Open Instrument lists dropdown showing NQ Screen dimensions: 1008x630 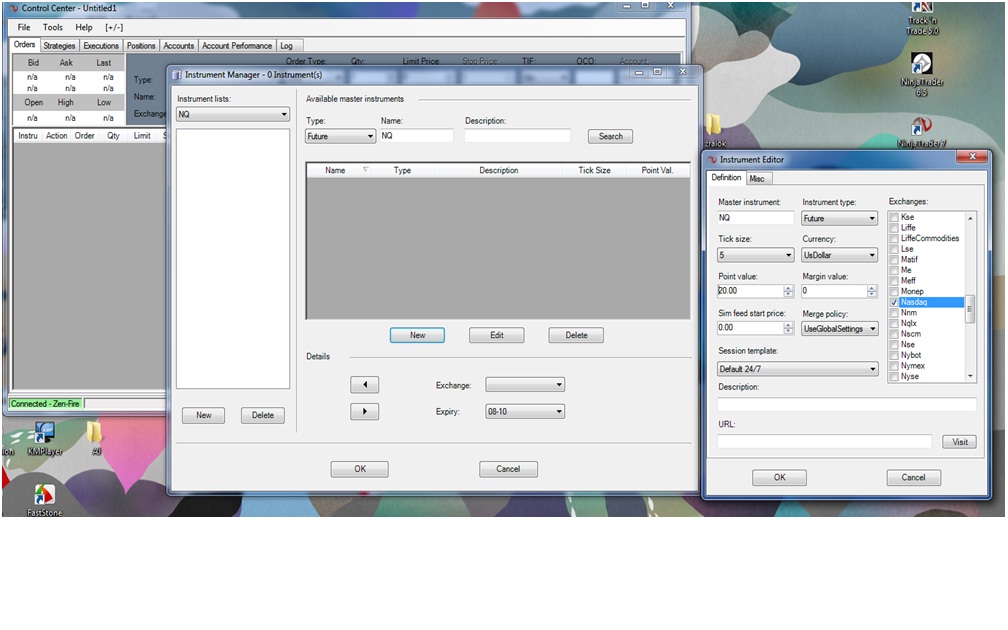[233, 114]
